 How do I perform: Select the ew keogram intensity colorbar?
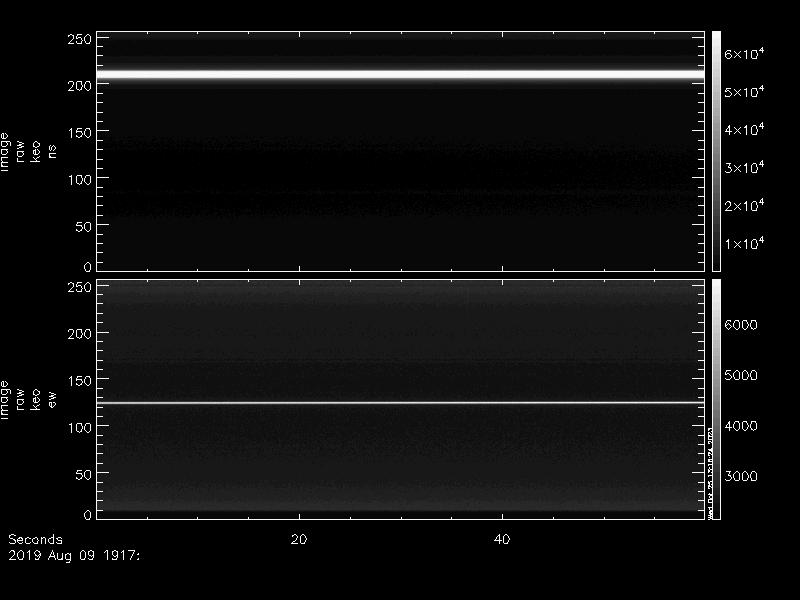(x=716, y=399)
